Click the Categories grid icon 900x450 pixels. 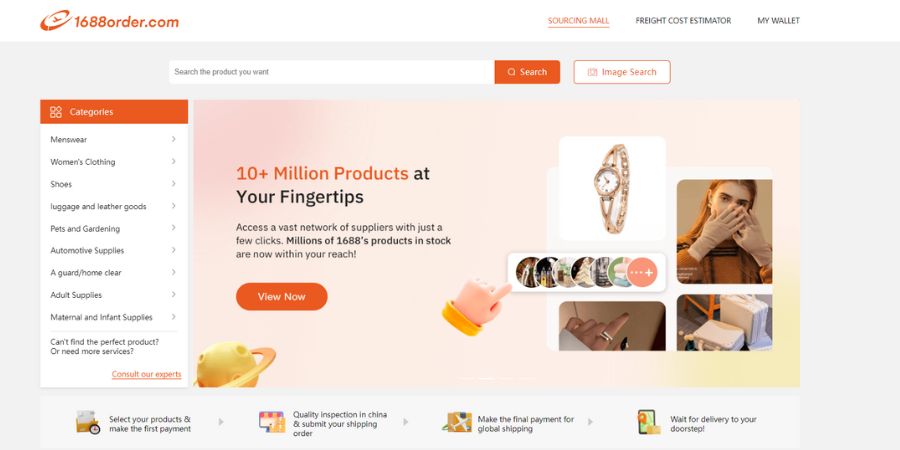pyautogui.click(x=56, y=112)
